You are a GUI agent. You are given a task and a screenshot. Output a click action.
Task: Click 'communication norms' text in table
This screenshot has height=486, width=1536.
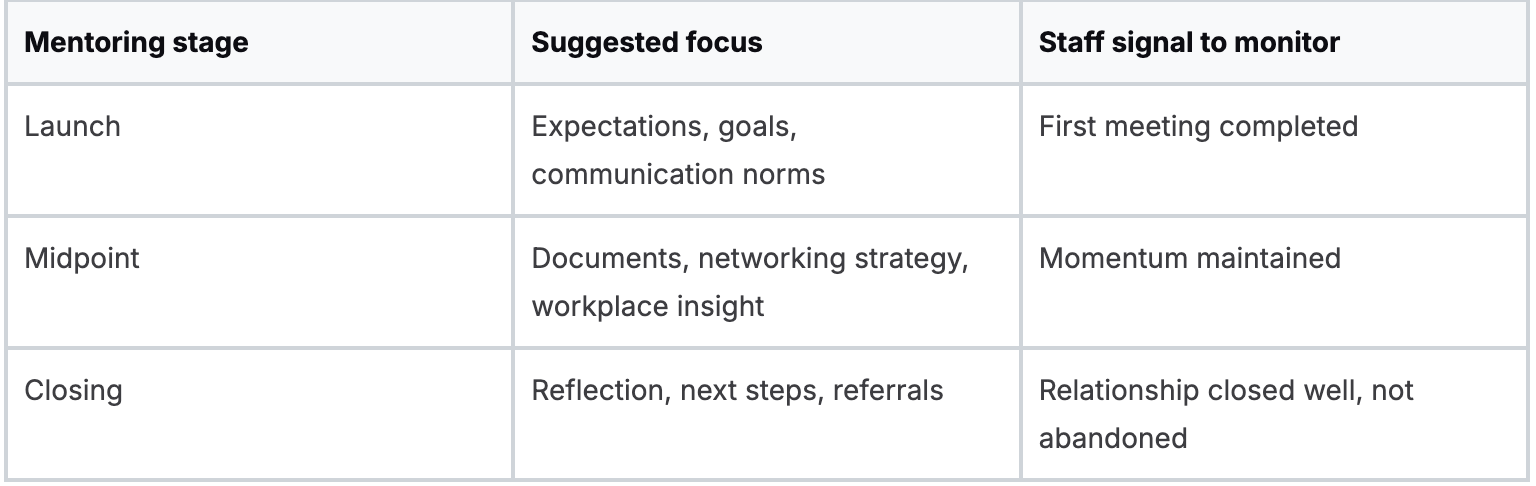coord(678,174)
